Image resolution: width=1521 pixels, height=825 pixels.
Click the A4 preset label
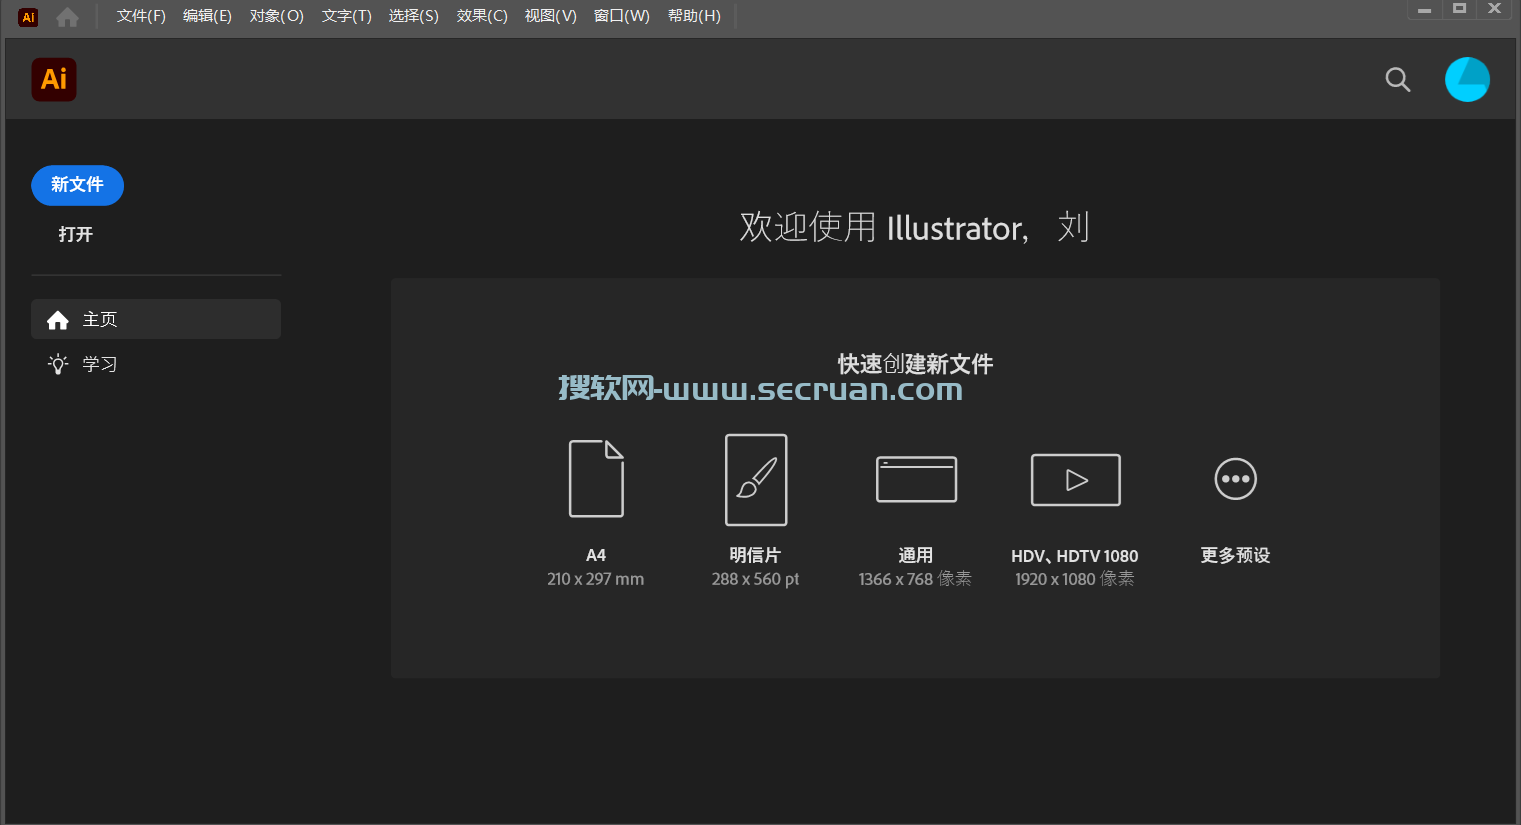(x=596, y=555)
